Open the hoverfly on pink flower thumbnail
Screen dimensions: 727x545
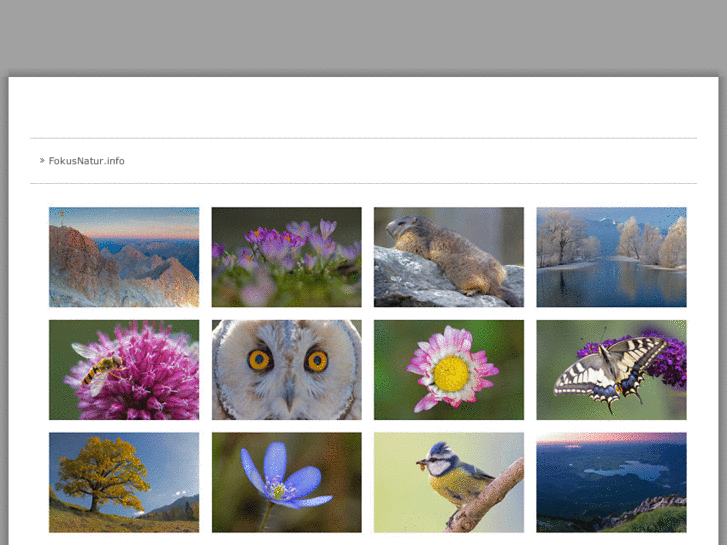pos(124,370)
